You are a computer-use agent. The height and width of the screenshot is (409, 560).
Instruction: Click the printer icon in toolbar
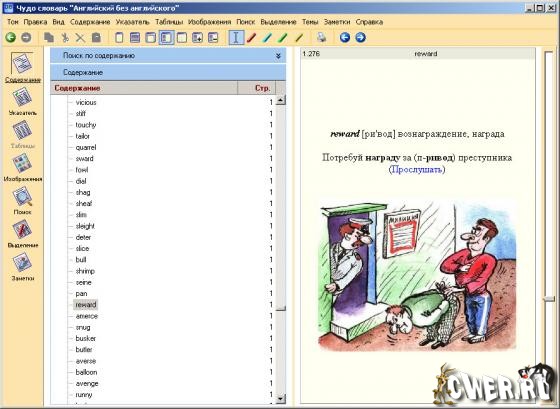321,37
